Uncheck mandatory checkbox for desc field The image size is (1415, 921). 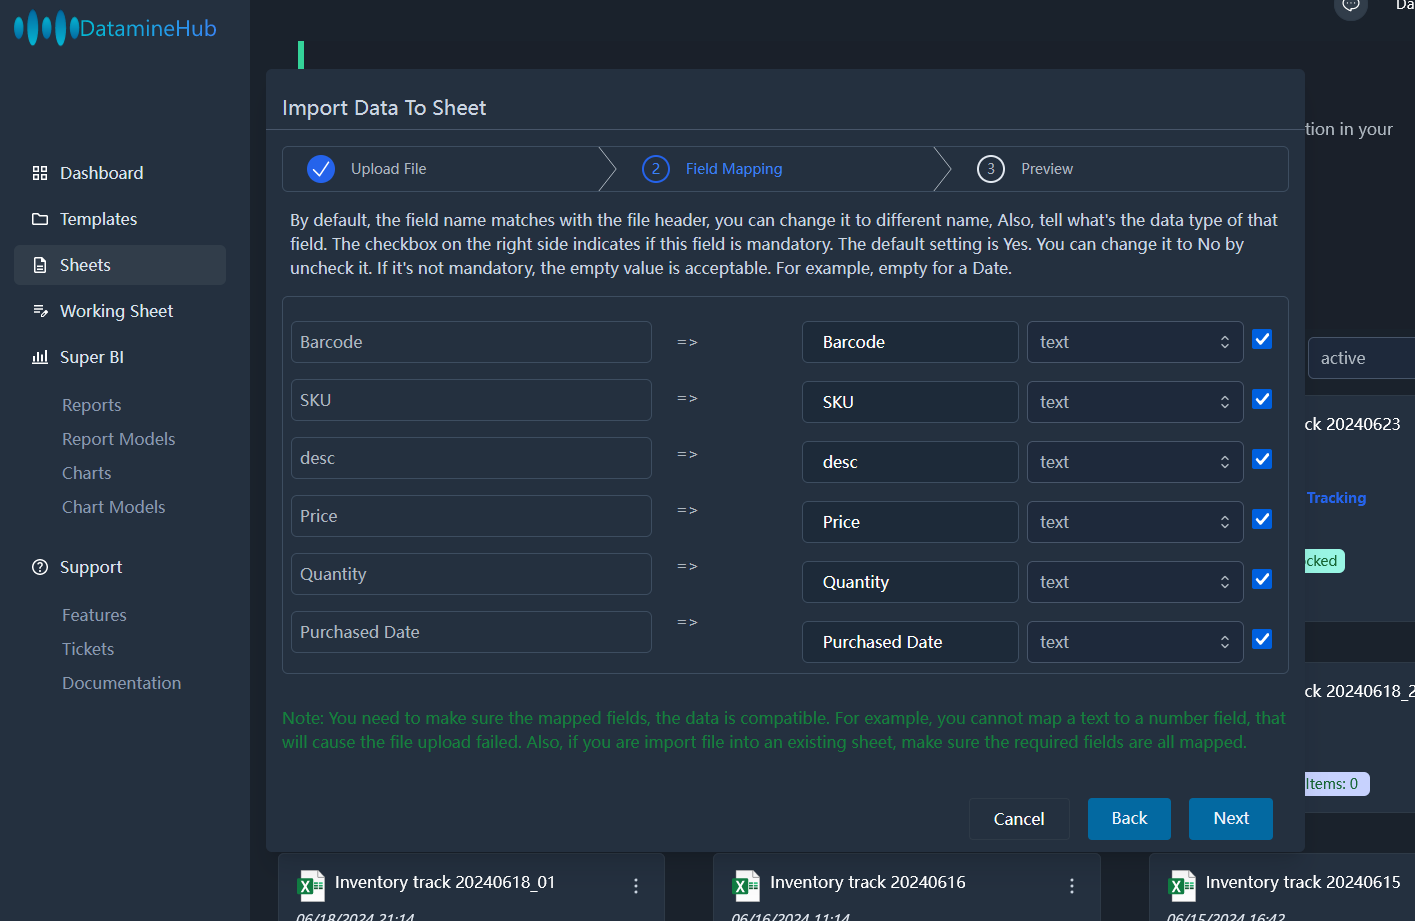(x=1262, y=460)
